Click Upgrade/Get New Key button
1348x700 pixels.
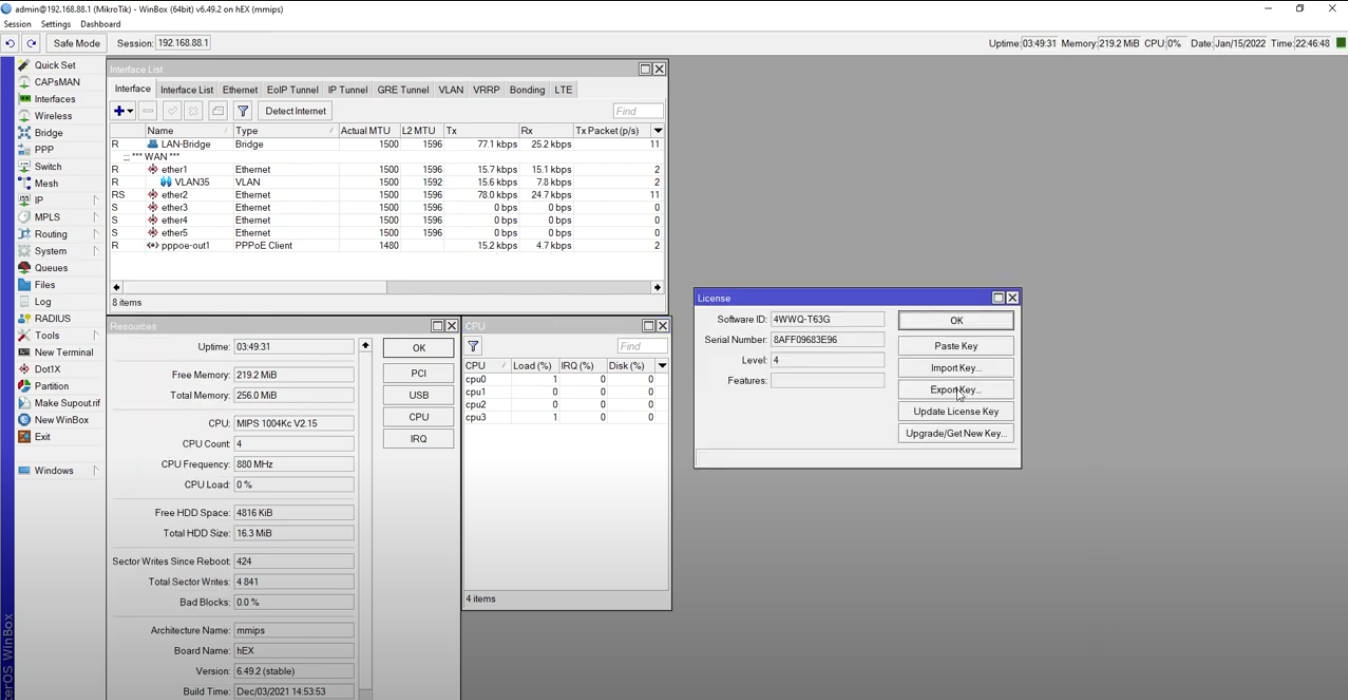coord(955,432)
